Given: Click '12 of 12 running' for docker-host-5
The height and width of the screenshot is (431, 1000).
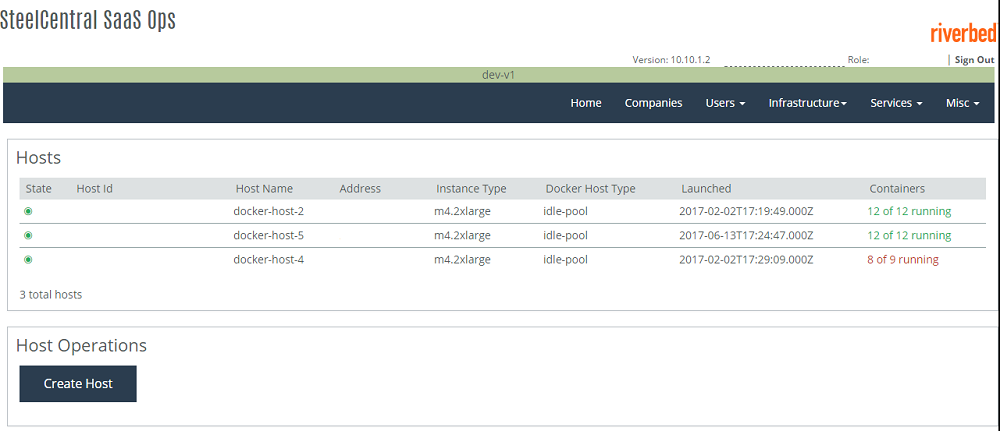Looking at the screenshot, I should 909,235.
